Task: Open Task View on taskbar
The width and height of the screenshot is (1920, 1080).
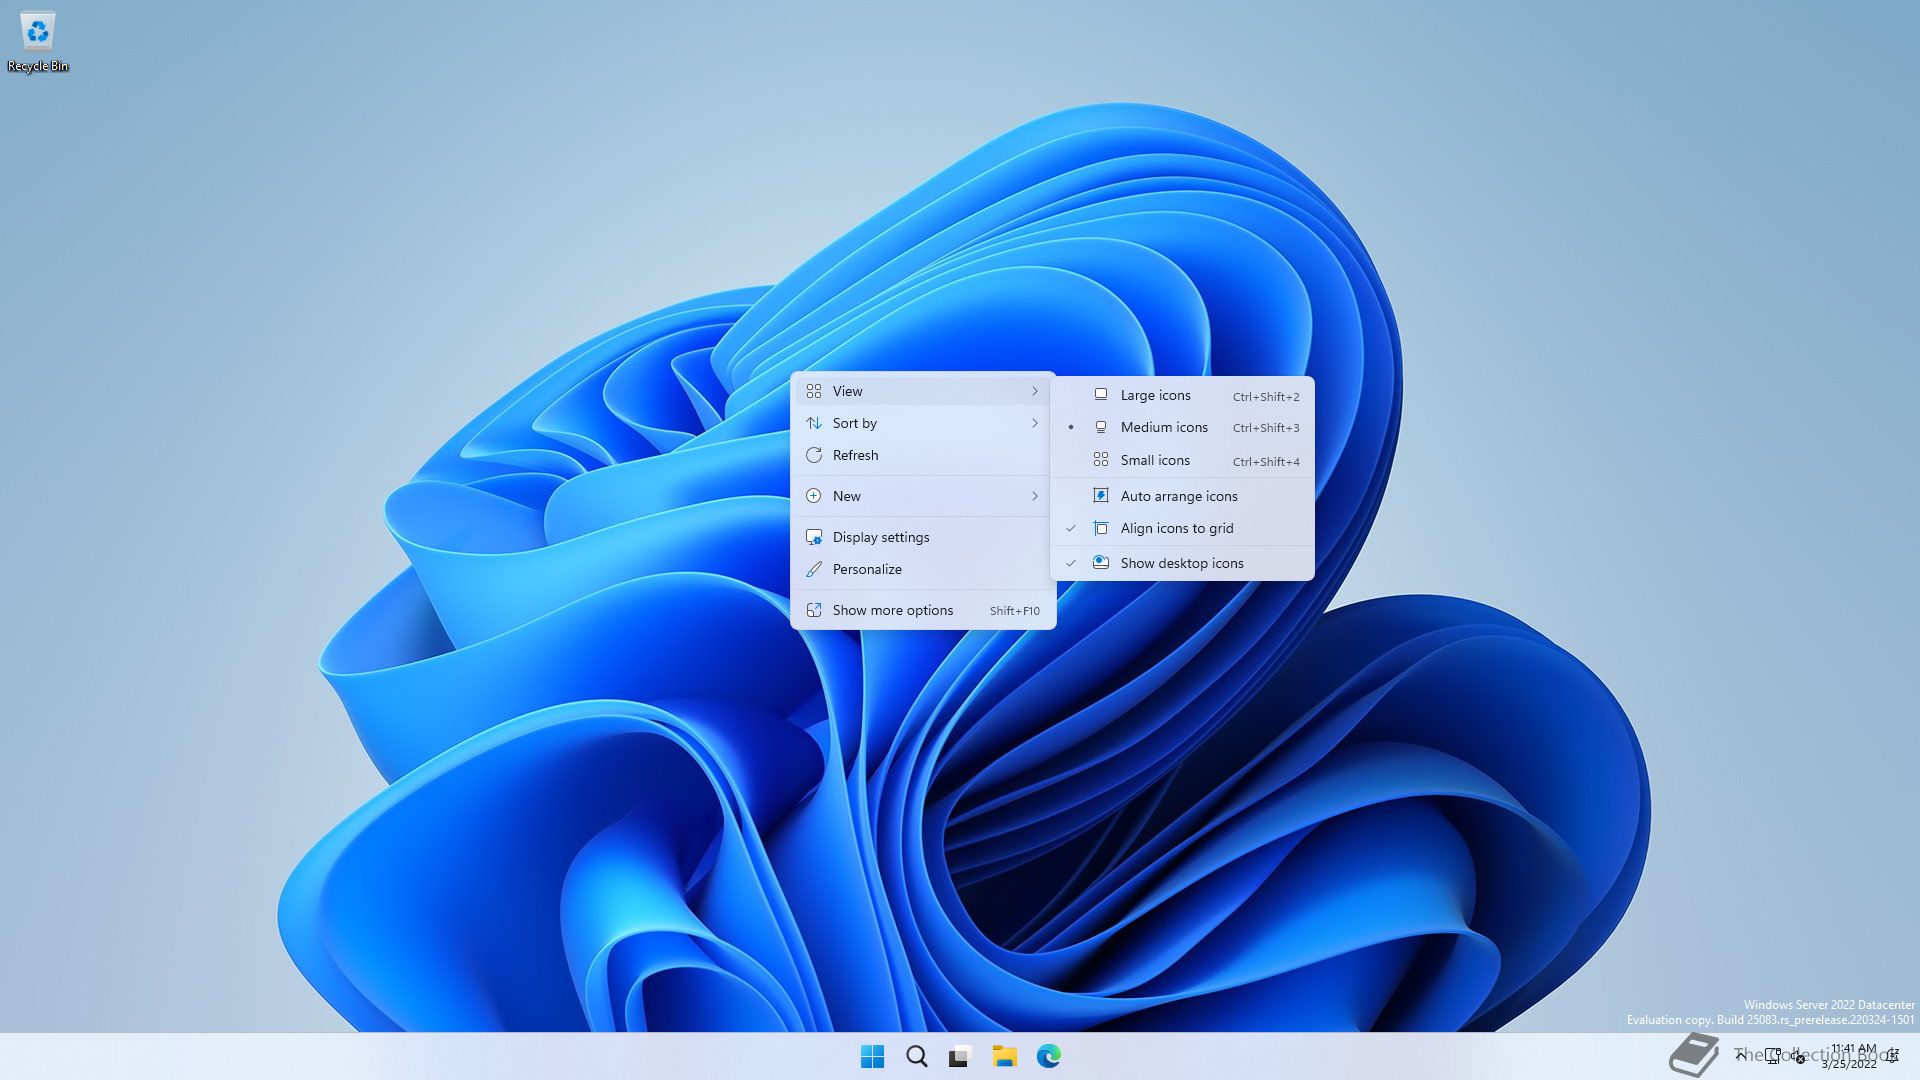Action: click(960, 1056)
